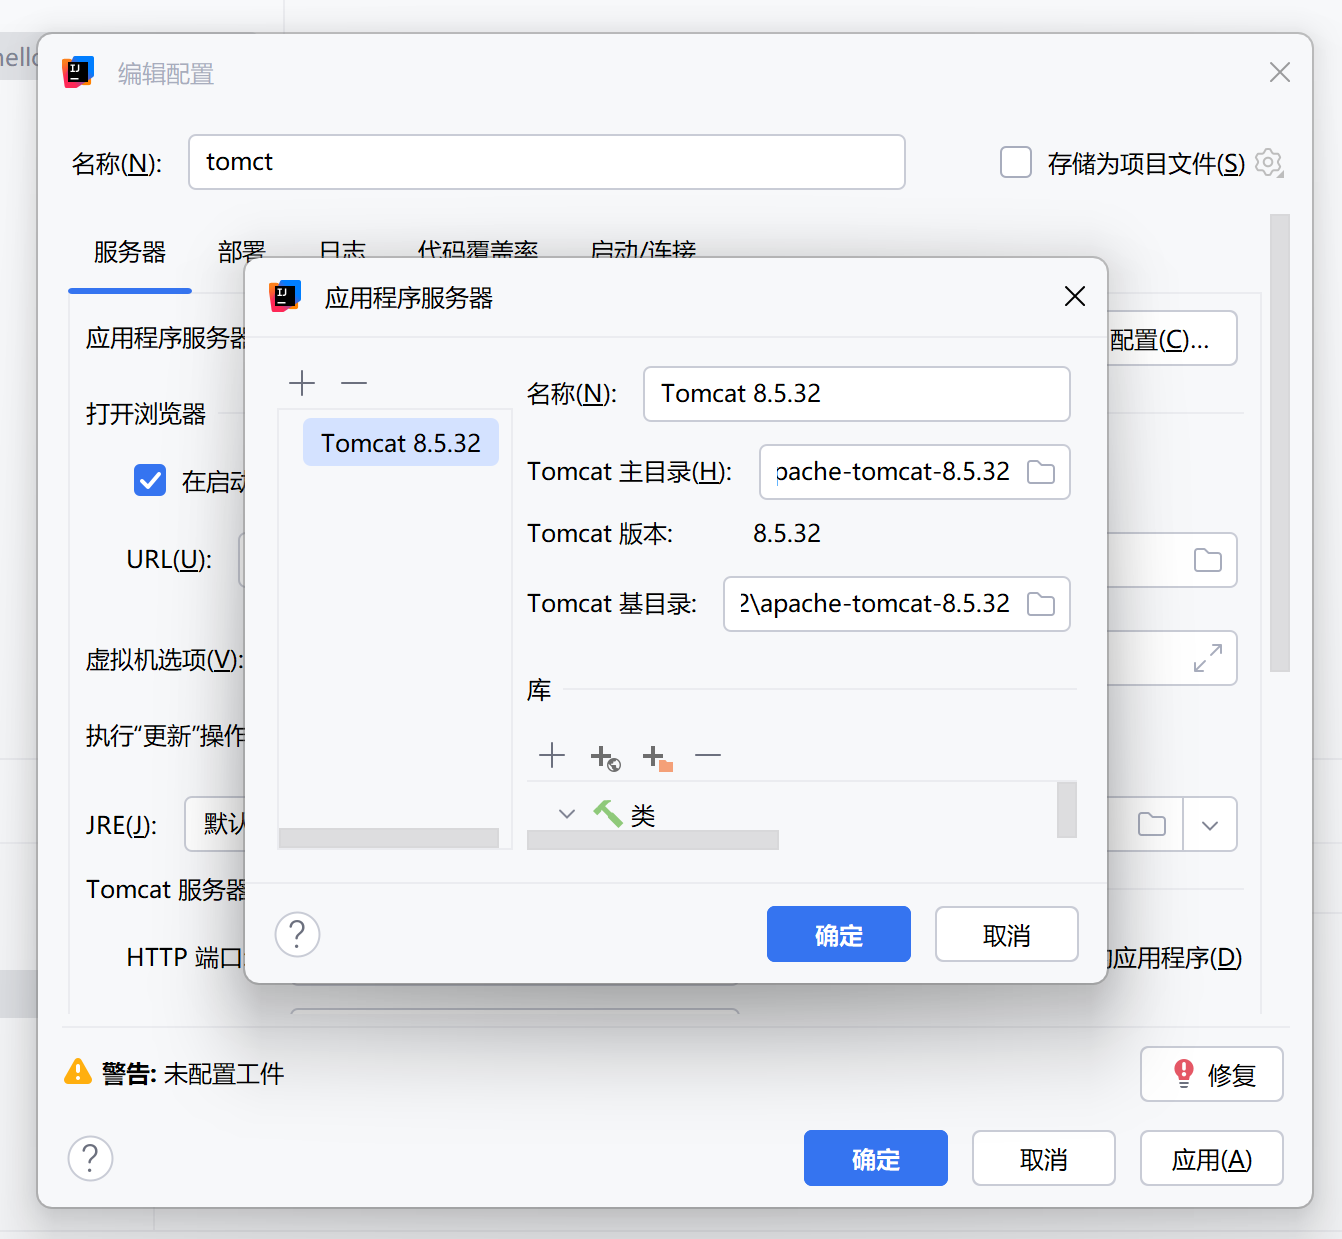
Task: Click the hammer classes icon in library tree
Action: pos(607,814)
